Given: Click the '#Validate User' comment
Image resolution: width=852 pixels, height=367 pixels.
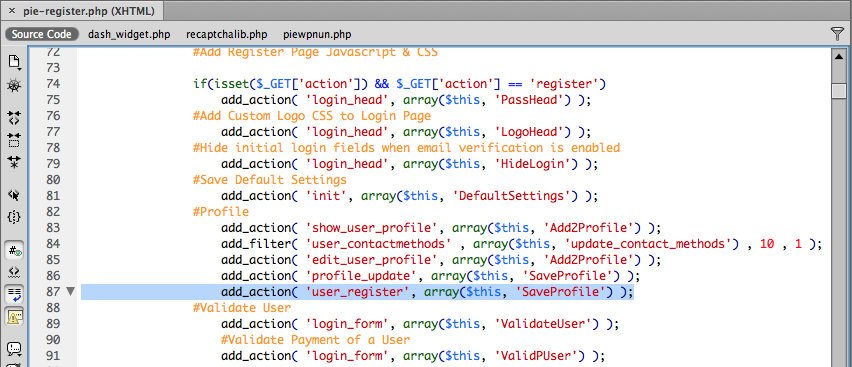Looking at the screenshot, I should (242, 308).
